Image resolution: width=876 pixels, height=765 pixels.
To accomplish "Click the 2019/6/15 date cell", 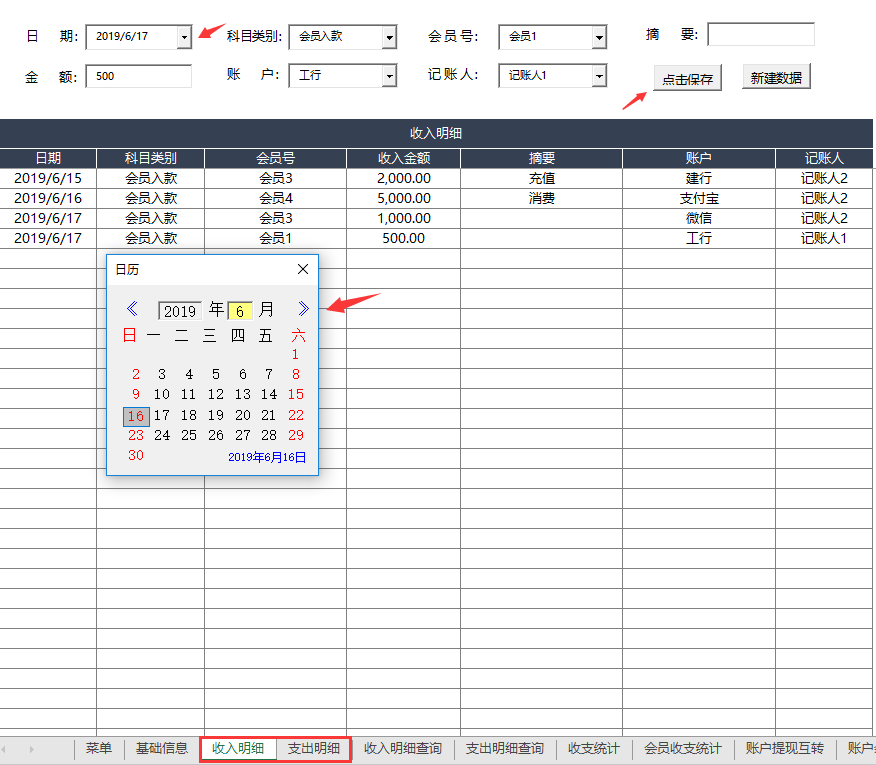I will tap(48, 178).
